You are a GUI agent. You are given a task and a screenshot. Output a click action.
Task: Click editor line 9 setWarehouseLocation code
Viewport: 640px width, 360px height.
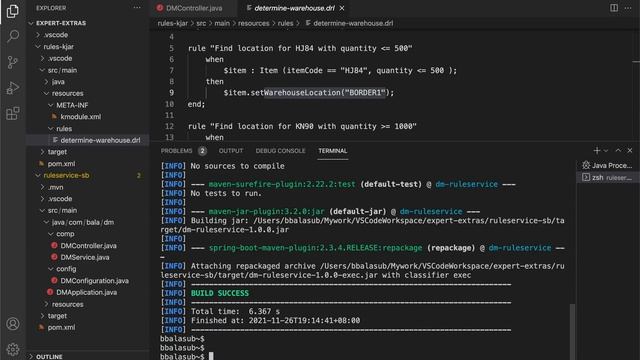309,93
